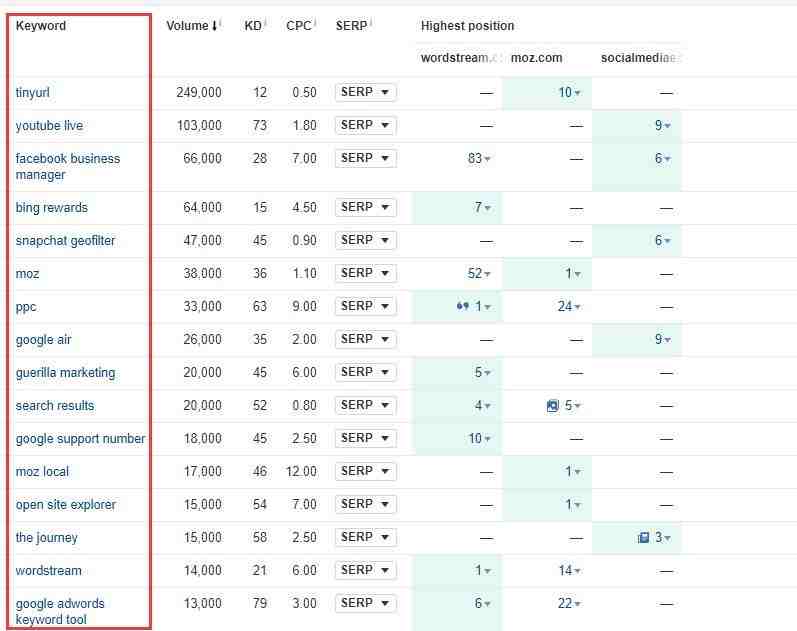Open SERP dropdown for facebook business manager
797x631 pixels.
click(365, 158)
